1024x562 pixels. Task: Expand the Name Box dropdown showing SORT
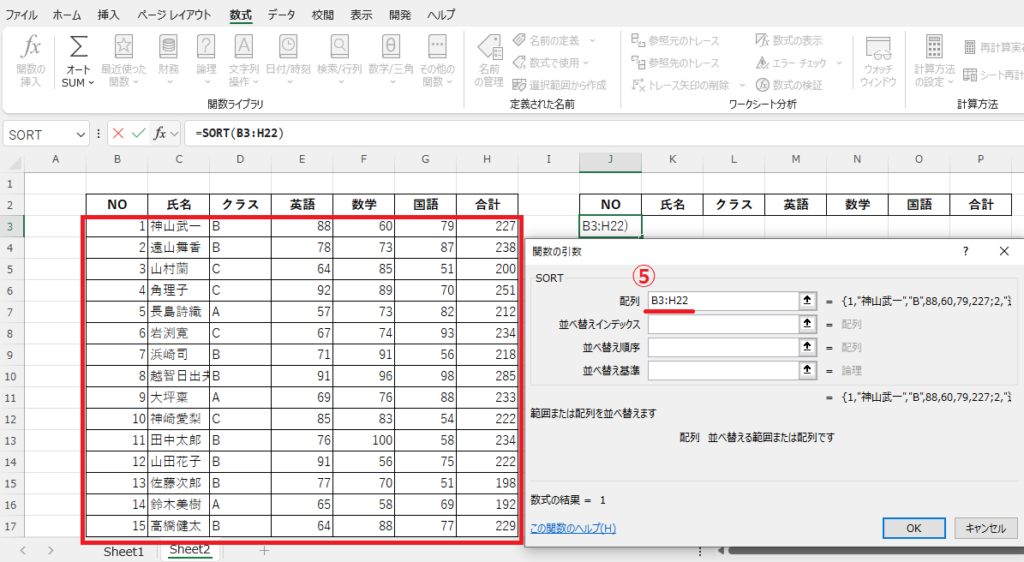coord(80,134)
